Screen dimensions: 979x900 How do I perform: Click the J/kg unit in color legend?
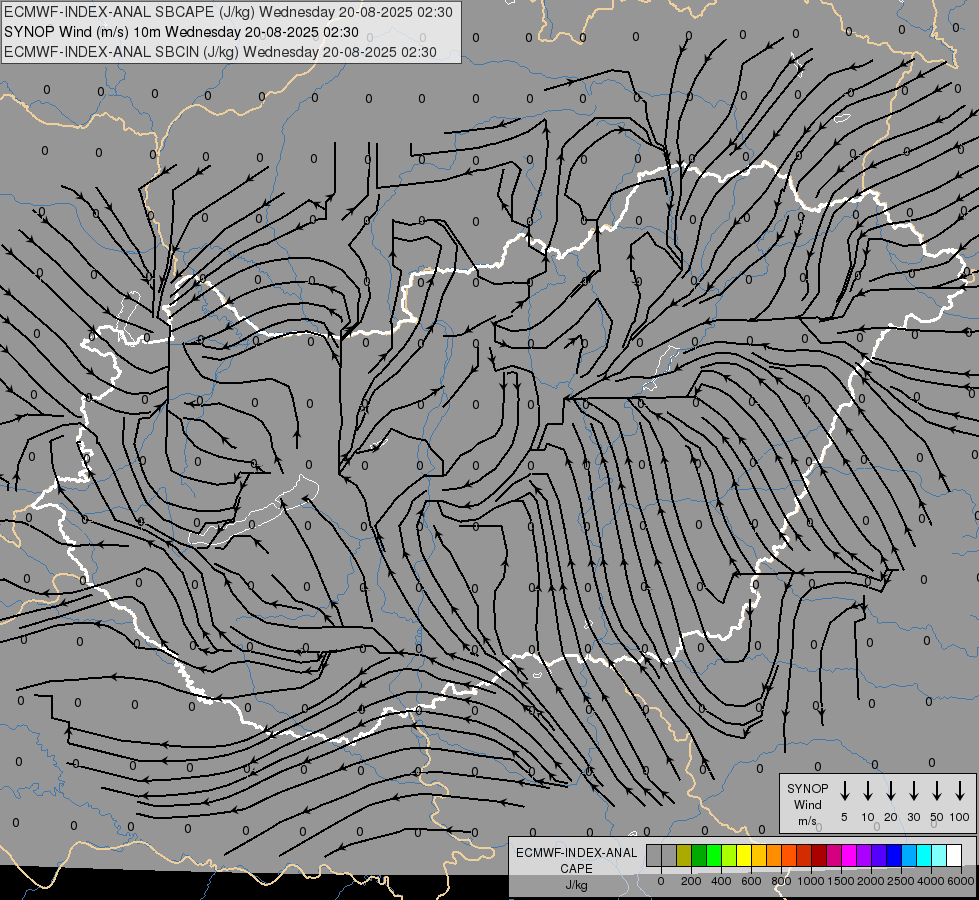576,885
